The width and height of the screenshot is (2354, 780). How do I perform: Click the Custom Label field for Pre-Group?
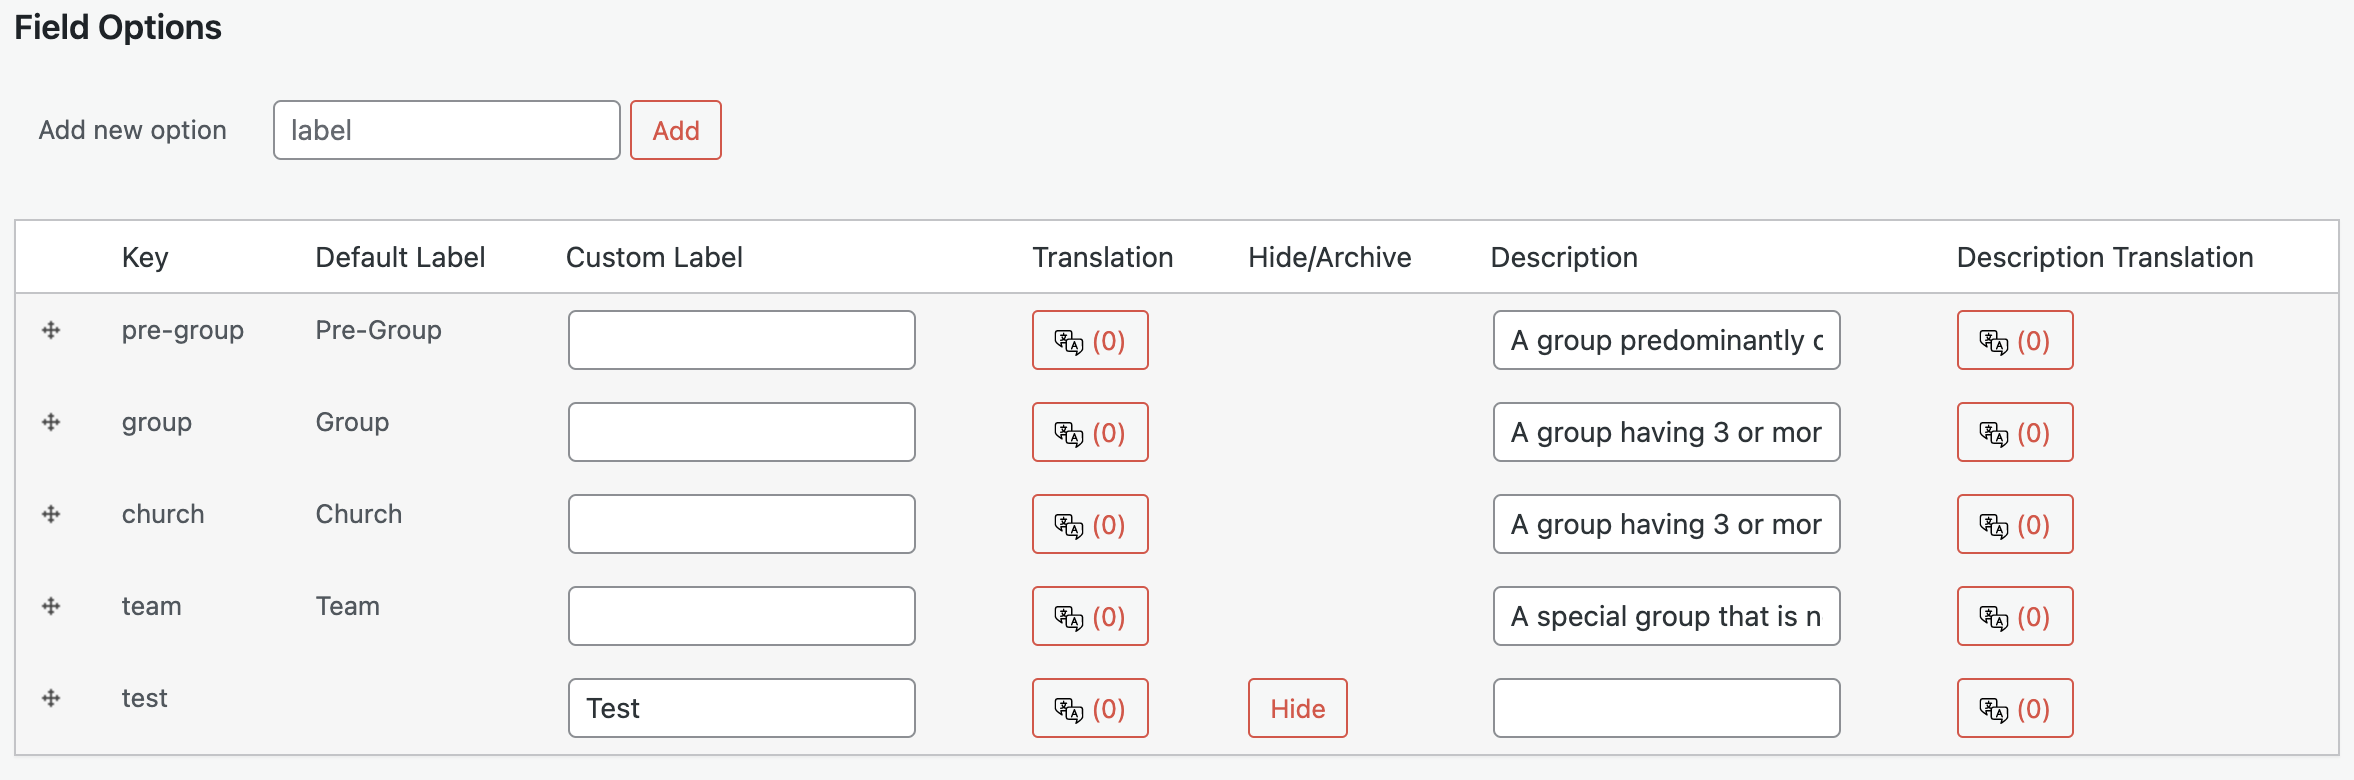coord(741,340)
